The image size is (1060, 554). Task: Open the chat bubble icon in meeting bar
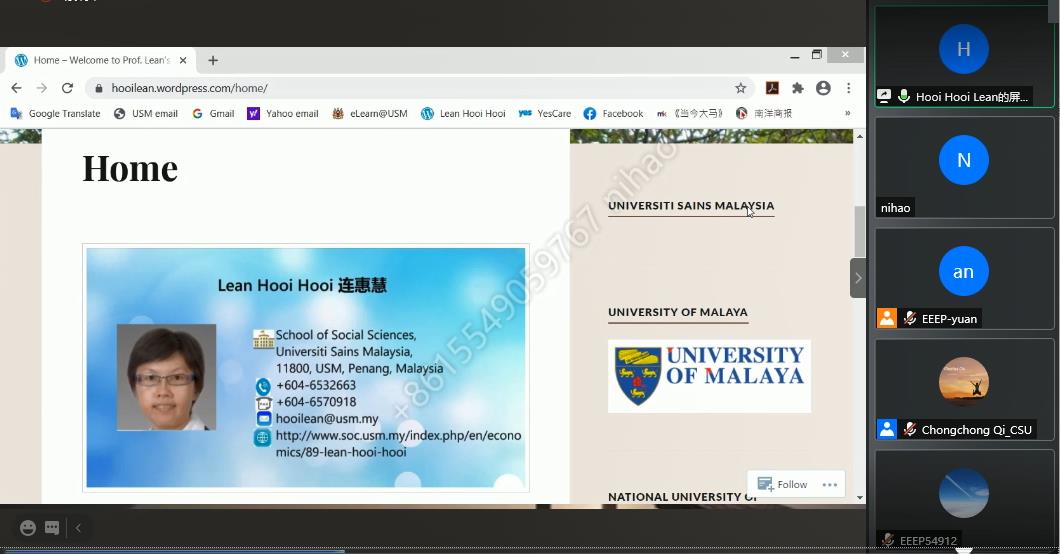coord(52,528)
